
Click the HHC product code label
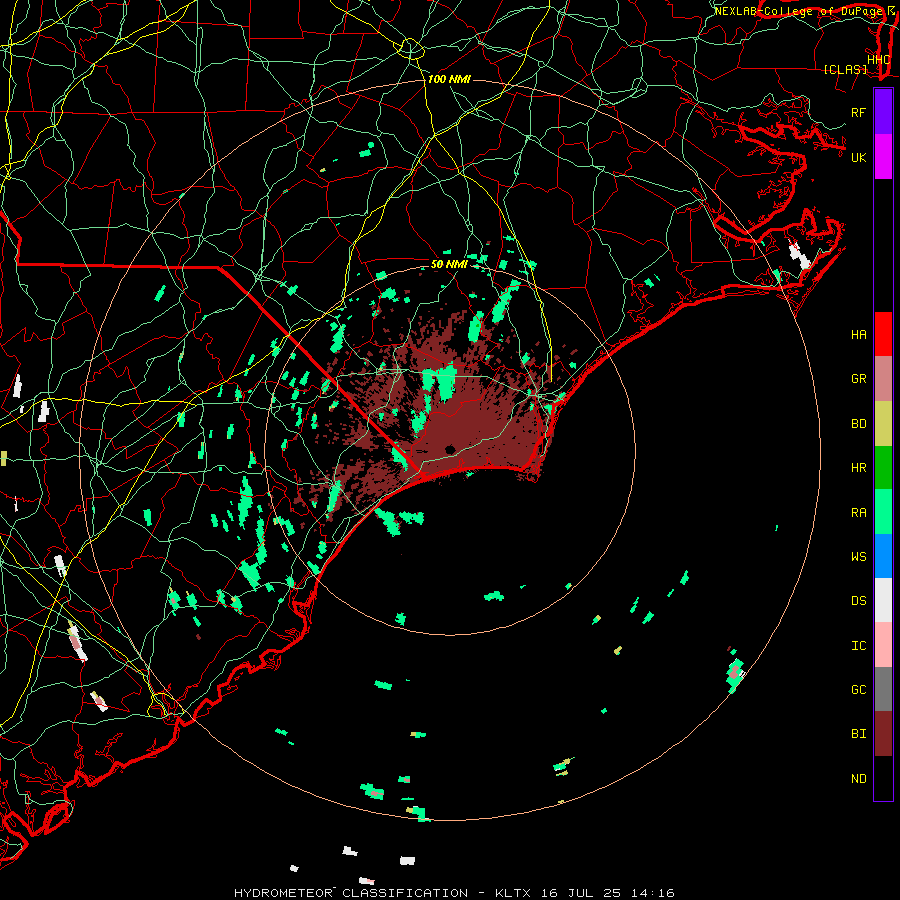click(x=879, y=60)
